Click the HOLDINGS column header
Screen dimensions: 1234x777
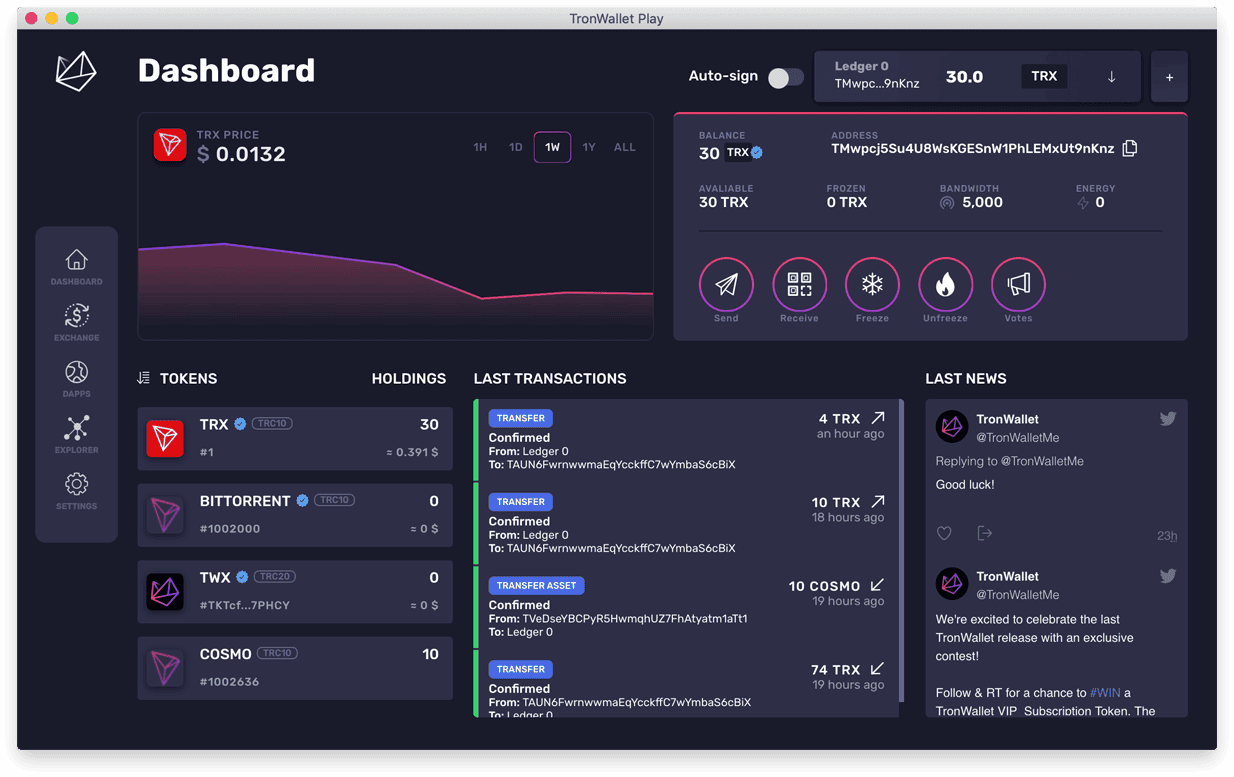tap(409, 378)
